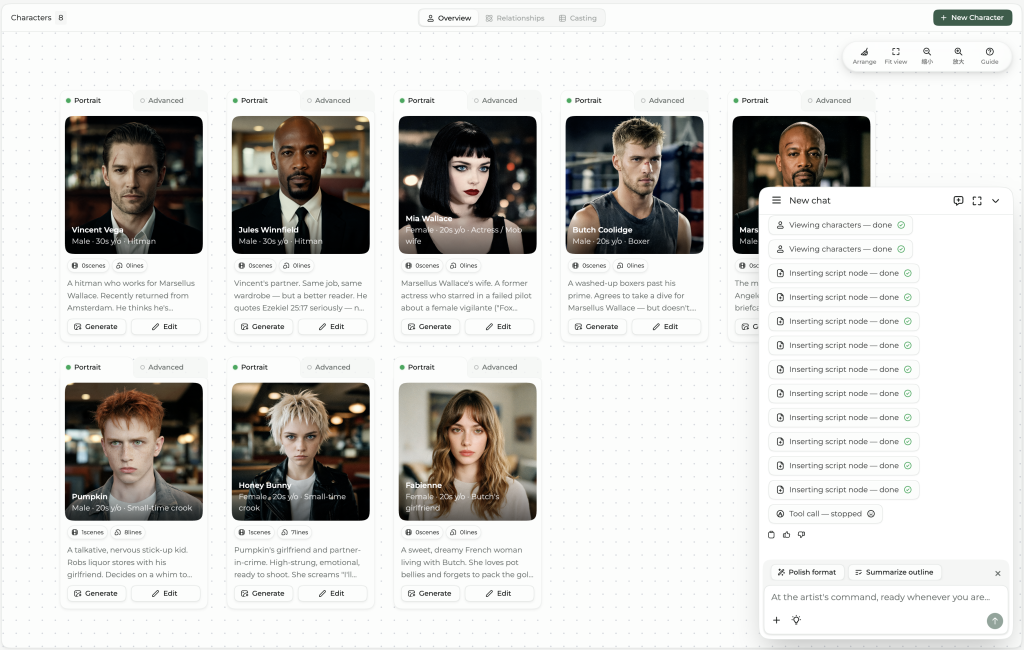Screen dimensions: 1024x650
Task: Select Advanced tab on Vincent Vega card
Action: point(170,101)
